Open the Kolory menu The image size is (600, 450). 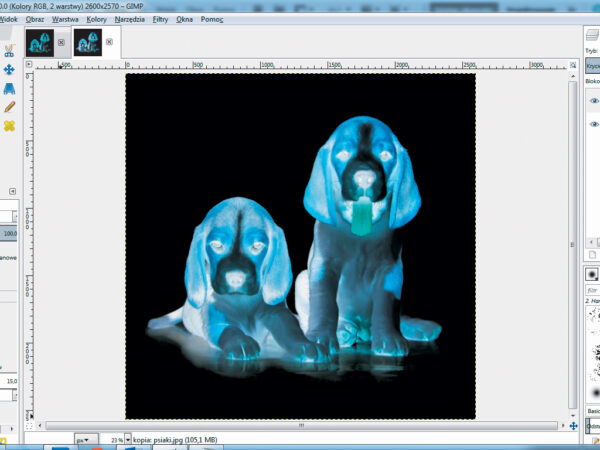tap(96, 19)
